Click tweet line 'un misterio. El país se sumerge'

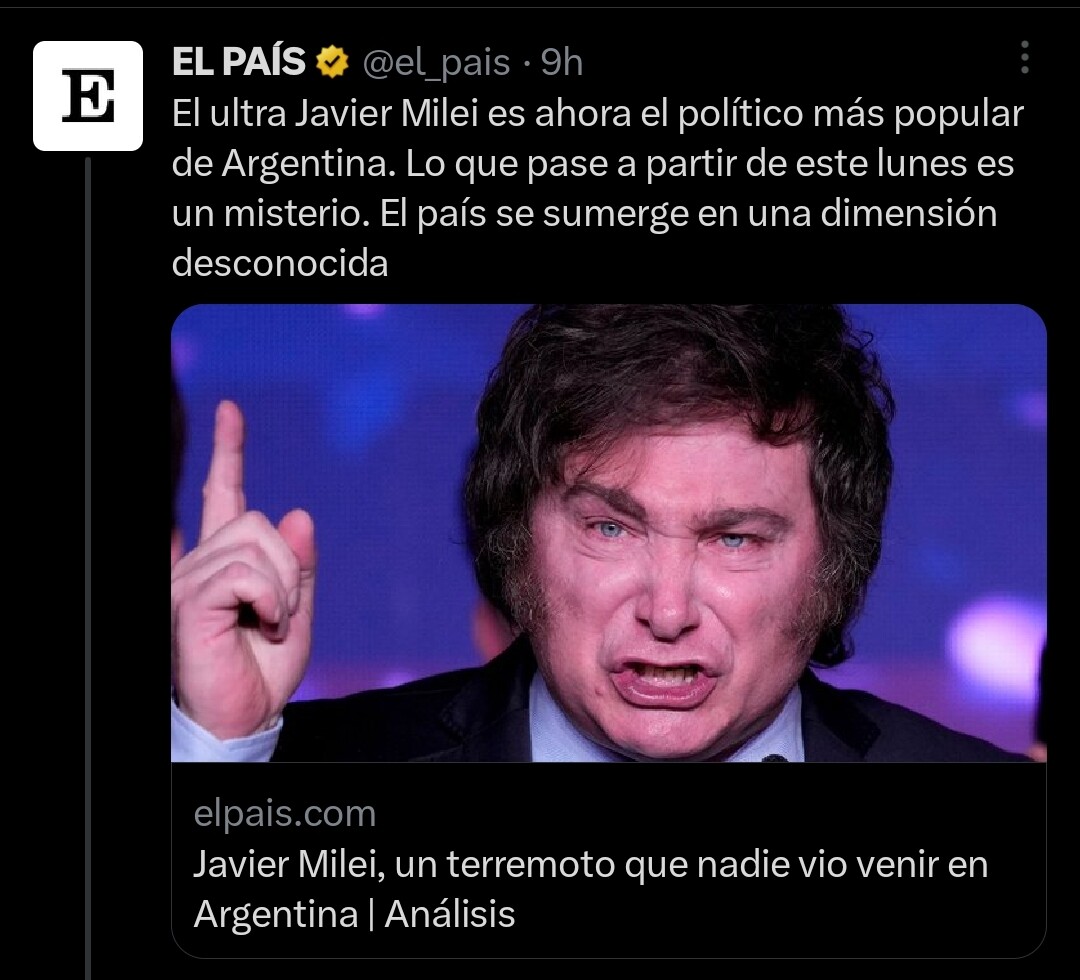pos(584,213)
